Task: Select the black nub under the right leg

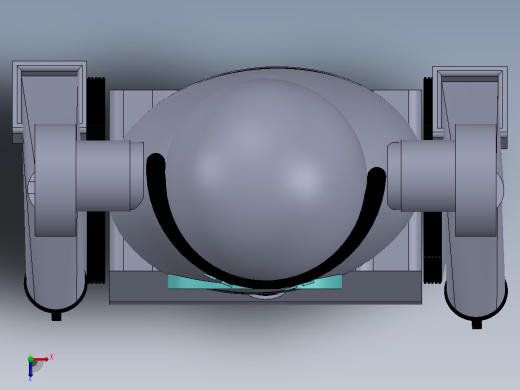Action: [477, 324]
